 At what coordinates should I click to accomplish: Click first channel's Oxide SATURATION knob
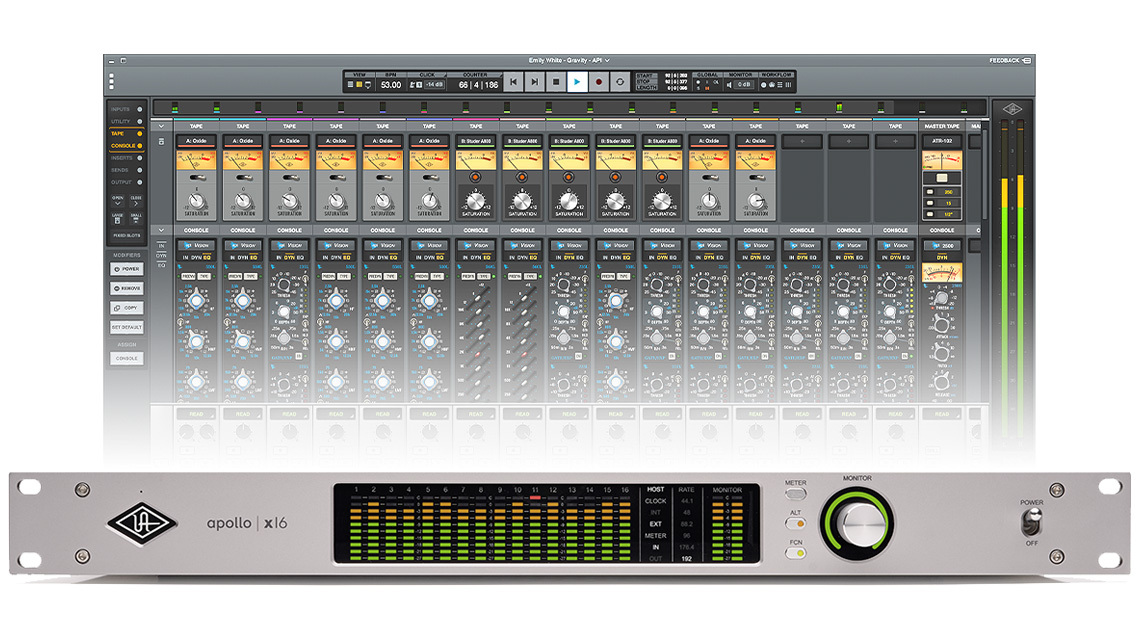pos(196,201)
